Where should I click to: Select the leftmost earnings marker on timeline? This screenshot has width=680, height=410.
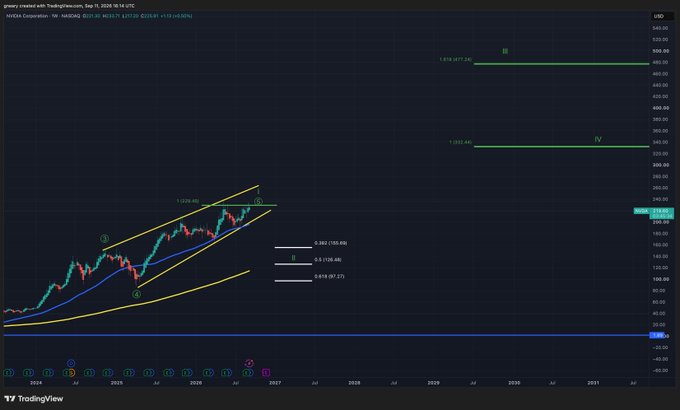click(x=8, y=373)
